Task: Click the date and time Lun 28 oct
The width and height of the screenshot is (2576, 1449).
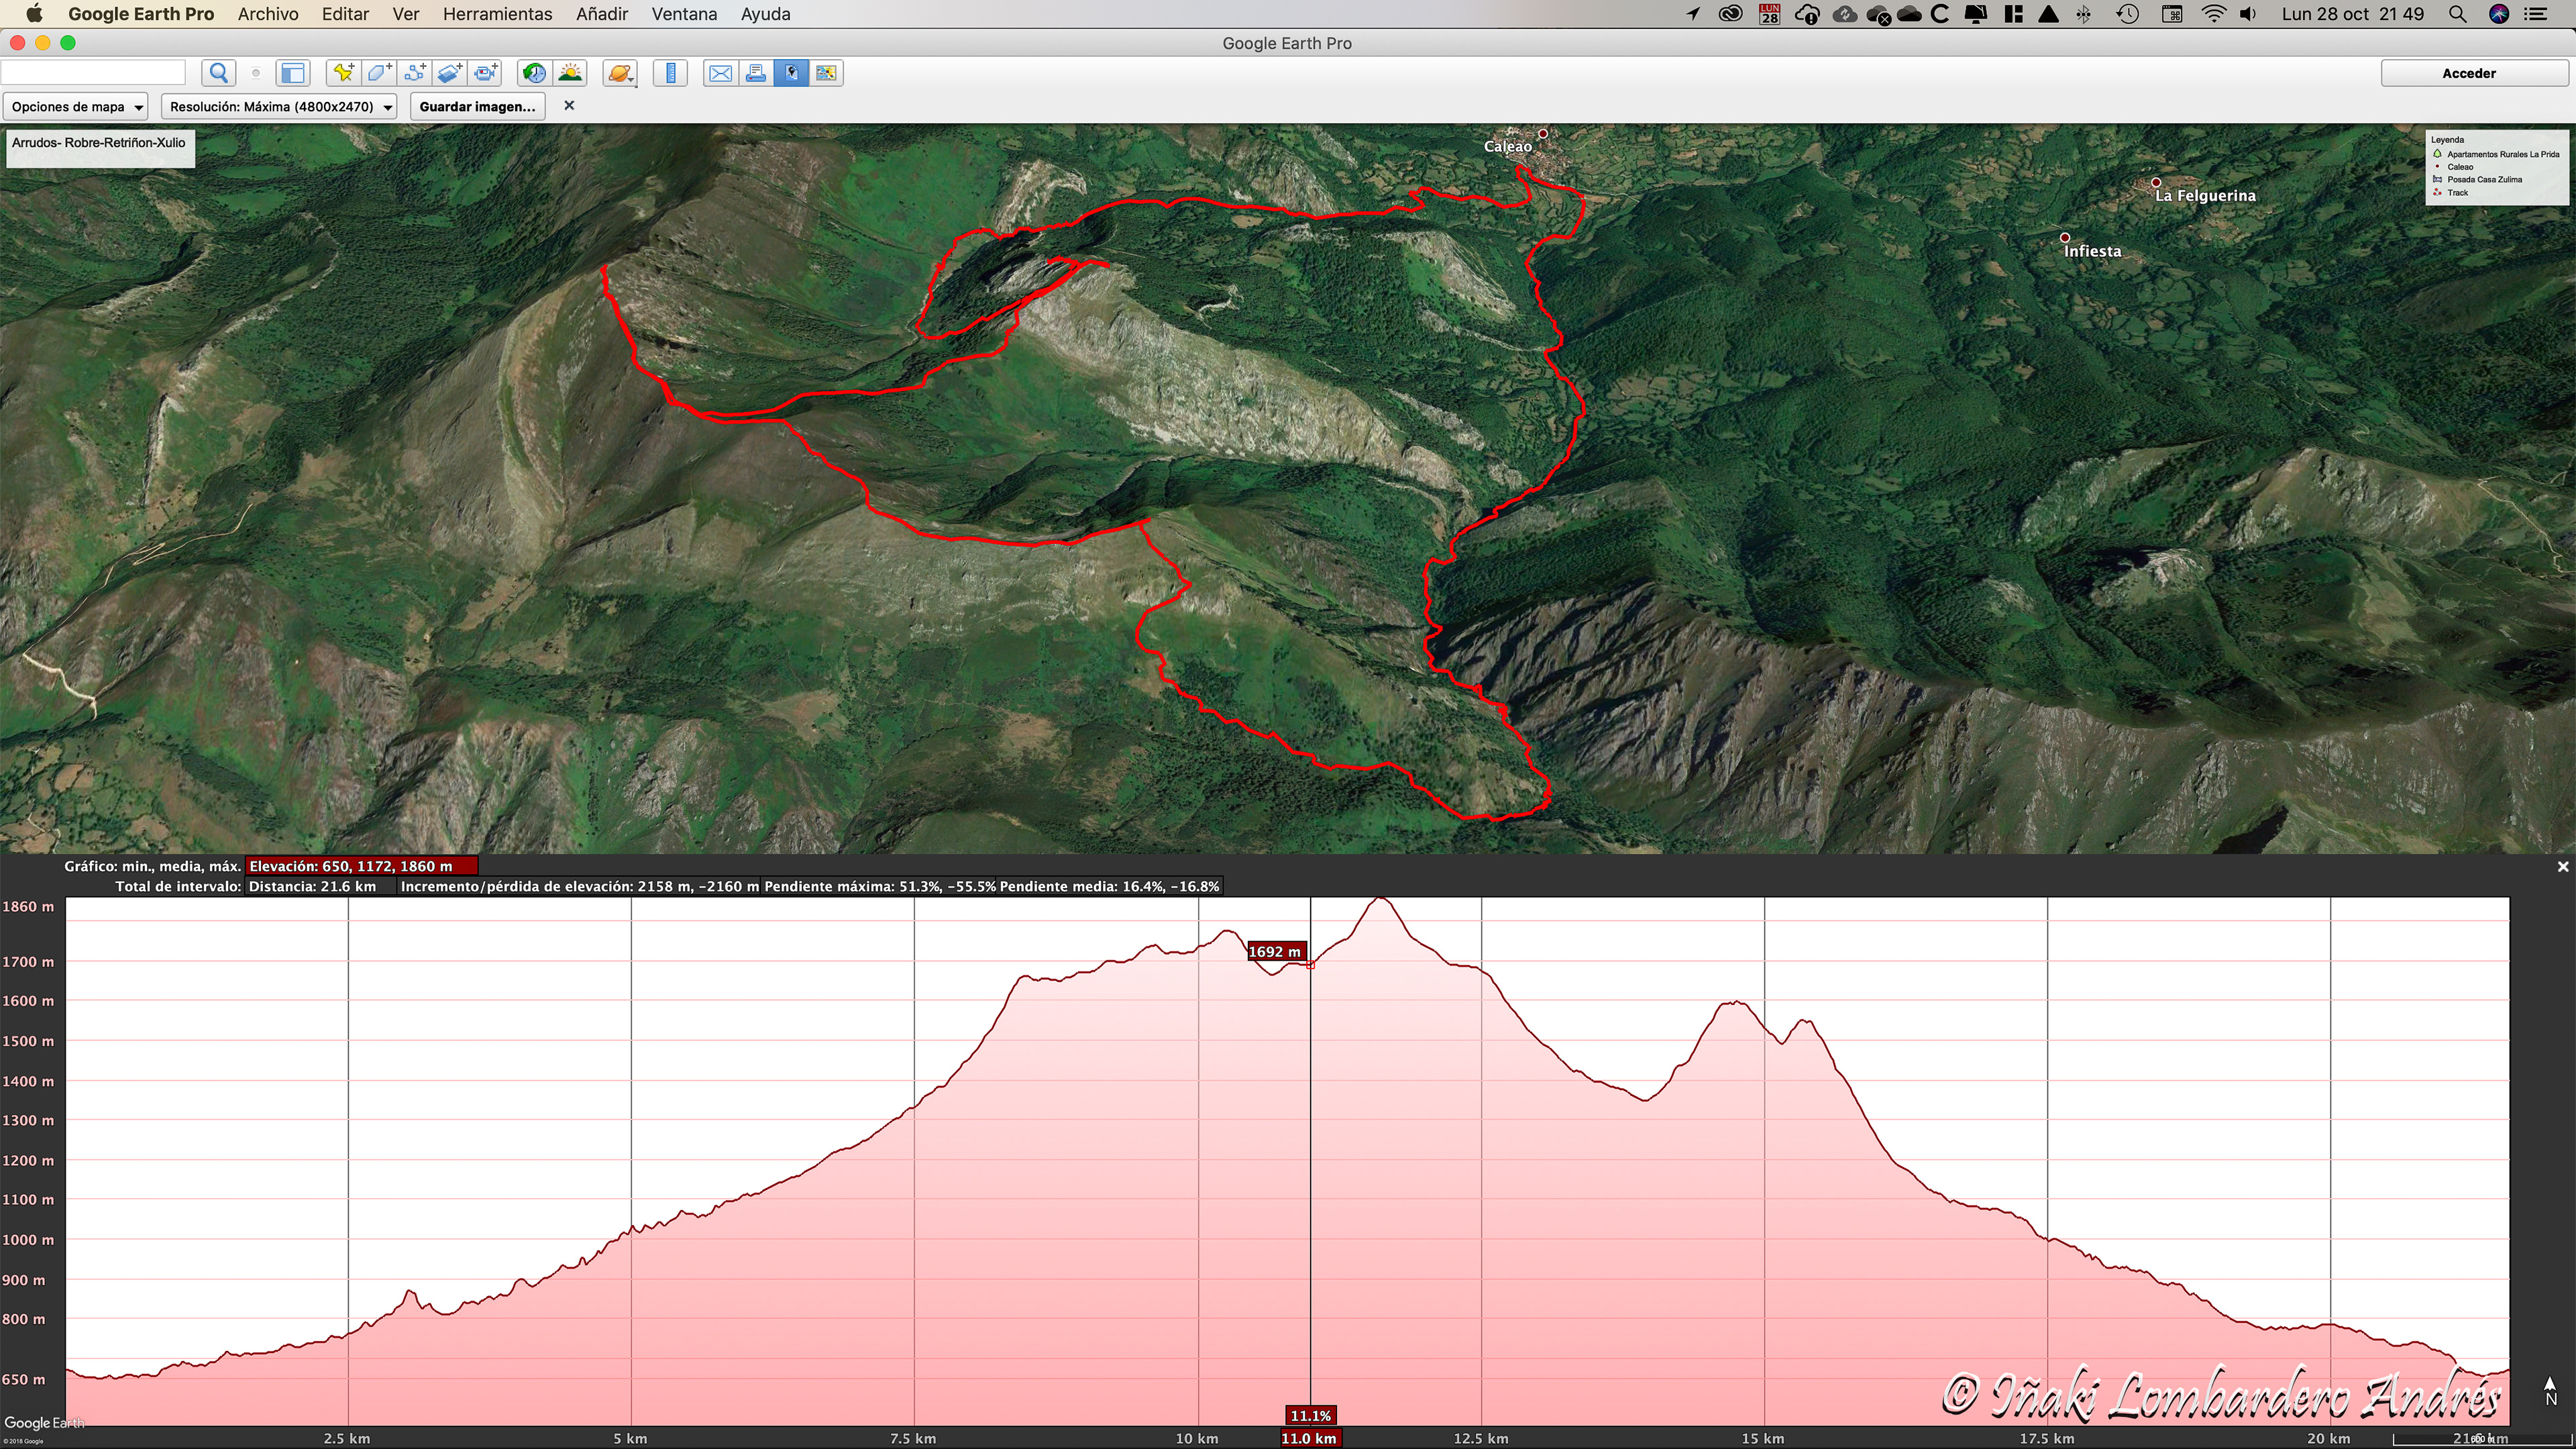Action: [x=2353, y=14]
